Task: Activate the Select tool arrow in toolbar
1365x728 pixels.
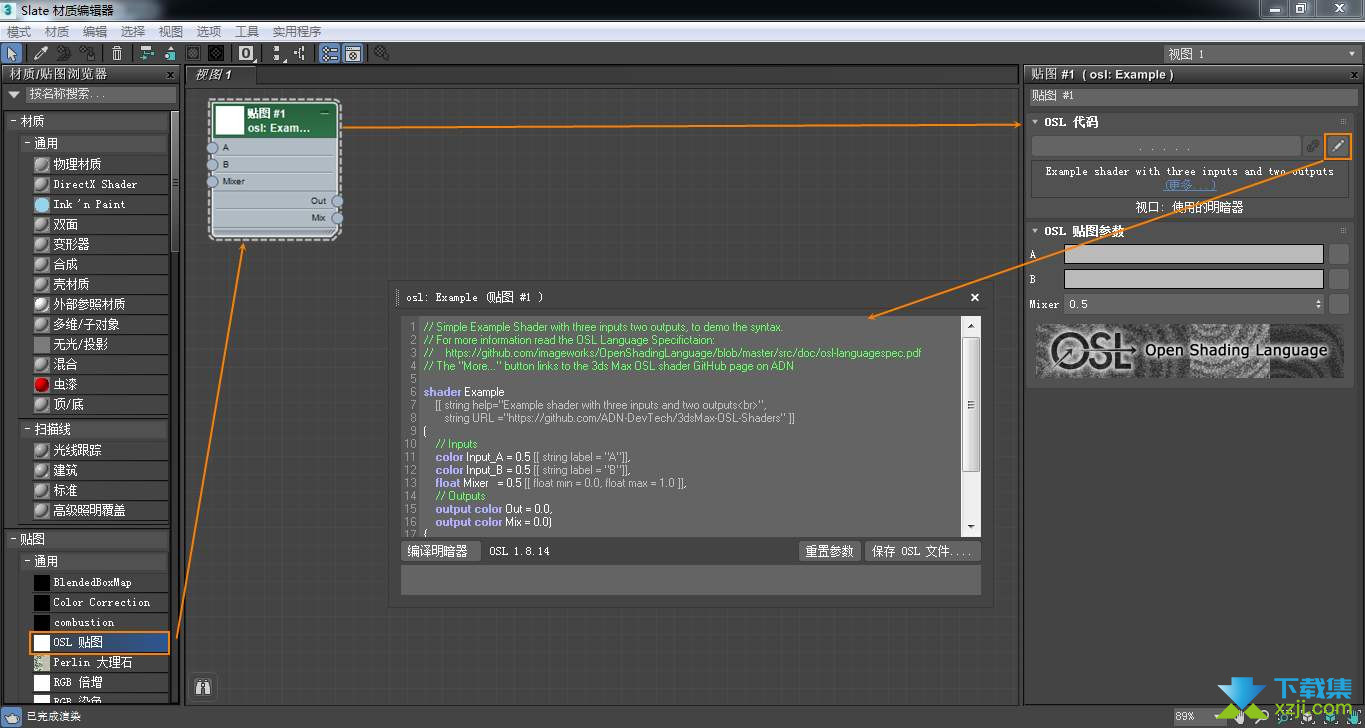Action: (13, 53)
